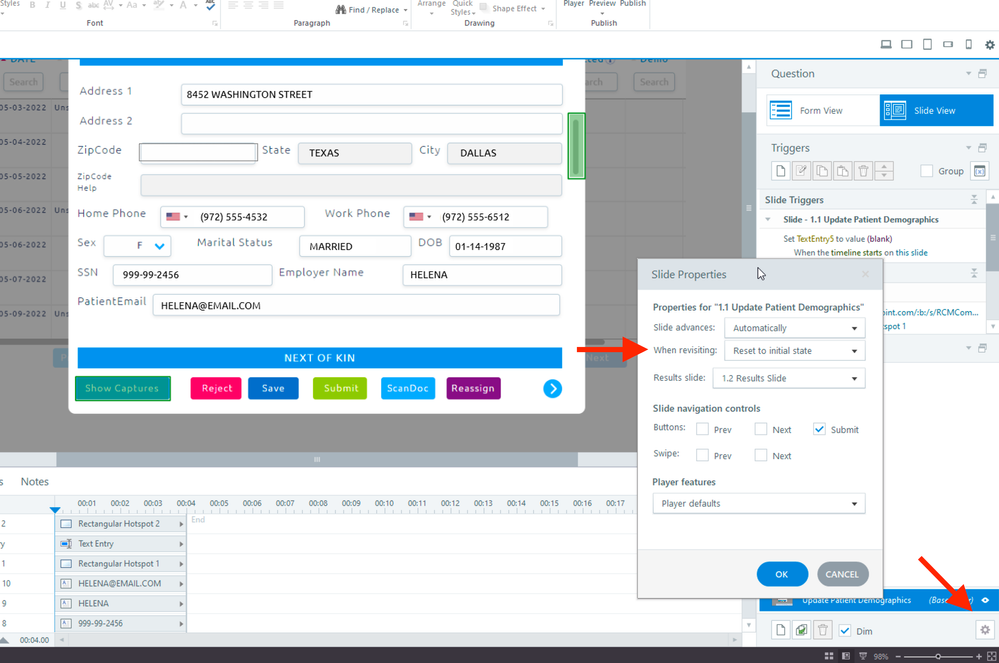The image size is (999, 663).
Task: Open Home Phone country flag dropdown
Action: (x=177, y=217)
